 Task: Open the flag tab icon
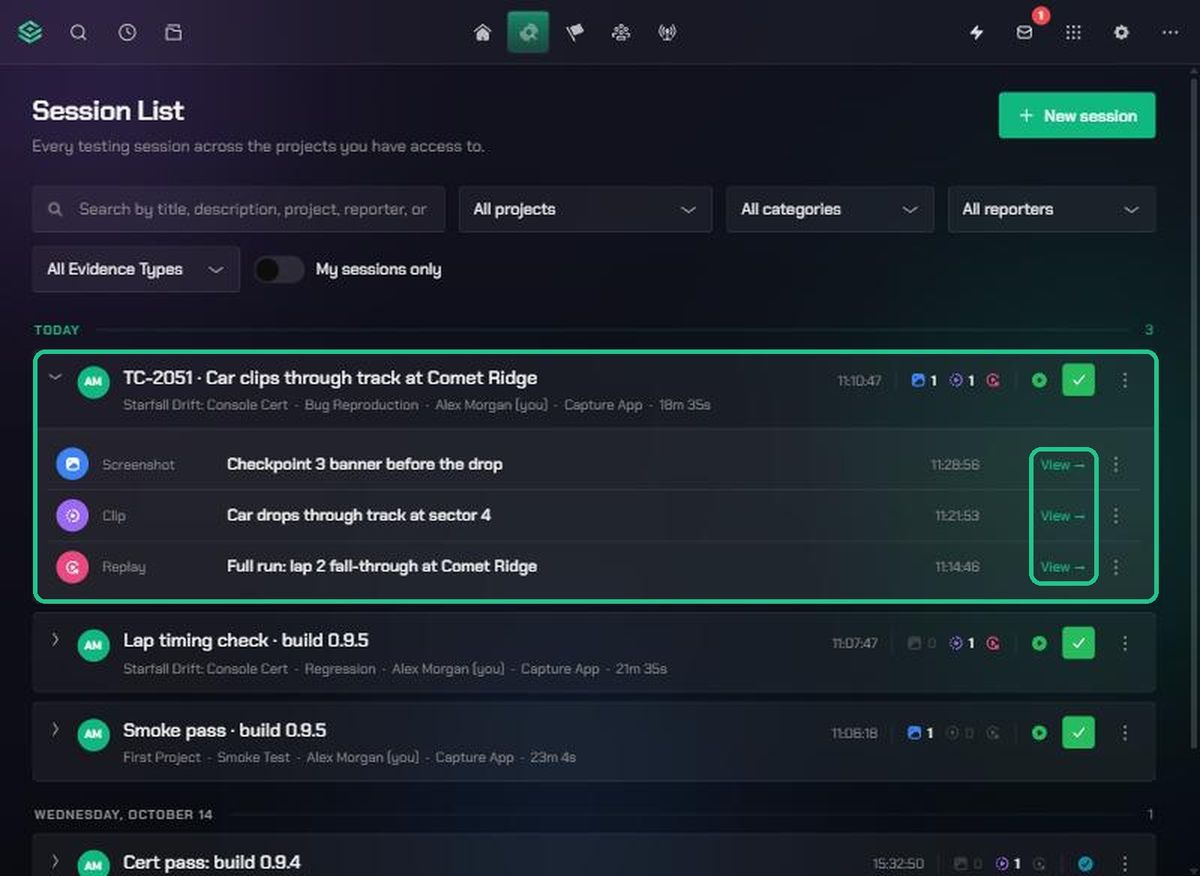[575, 32]
